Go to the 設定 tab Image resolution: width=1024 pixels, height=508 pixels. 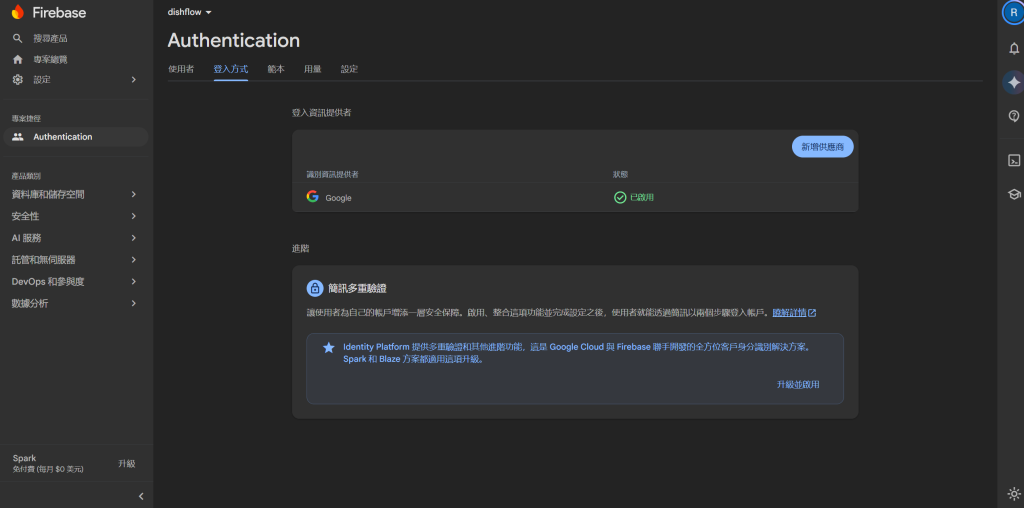(349, 69)
